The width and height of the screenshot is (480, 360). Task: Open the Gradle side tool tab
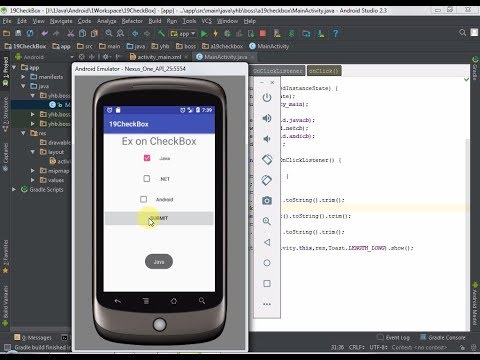[475, 69]
